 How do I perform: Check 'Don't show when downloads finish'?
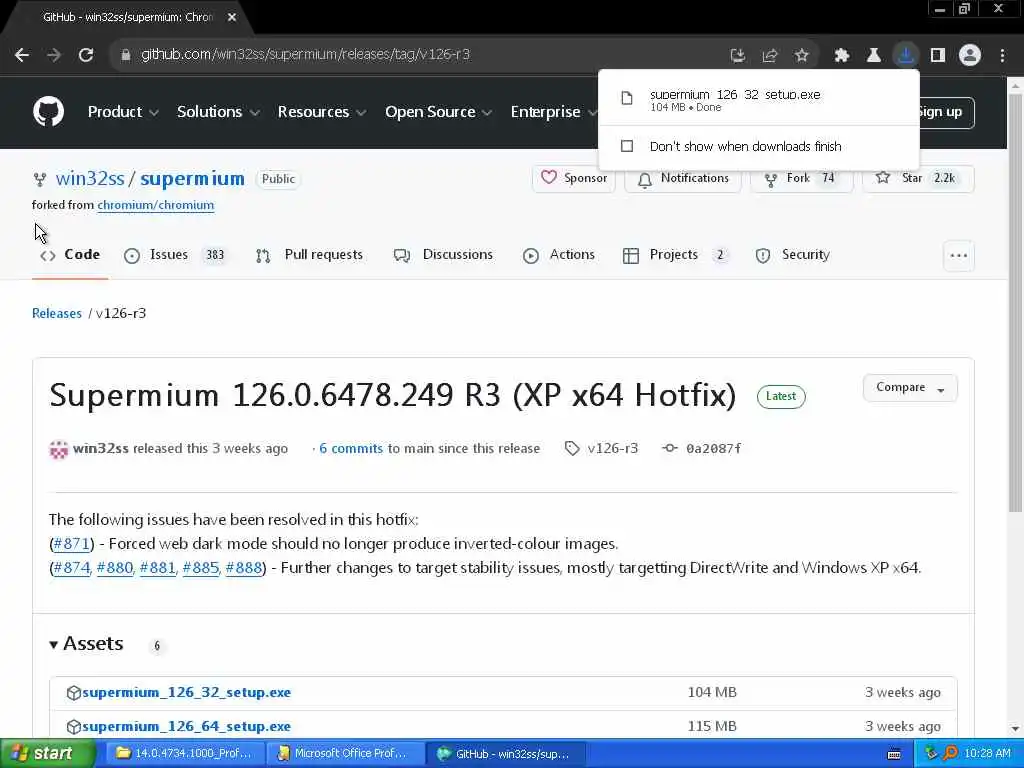pyautogui.click(x=627, y=146)
